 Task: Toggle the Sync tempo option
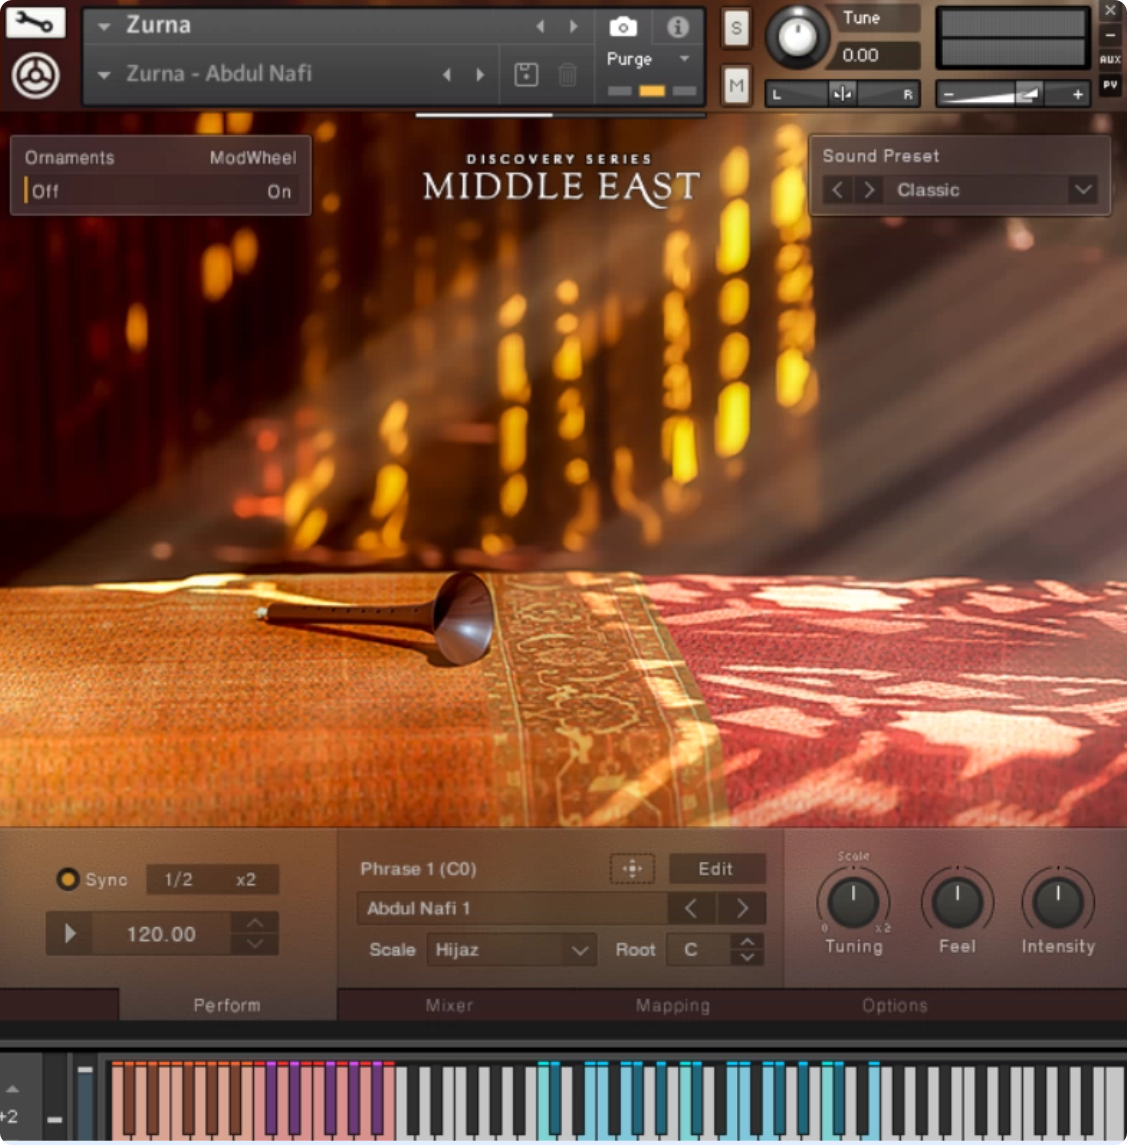[x=68, y=879]
